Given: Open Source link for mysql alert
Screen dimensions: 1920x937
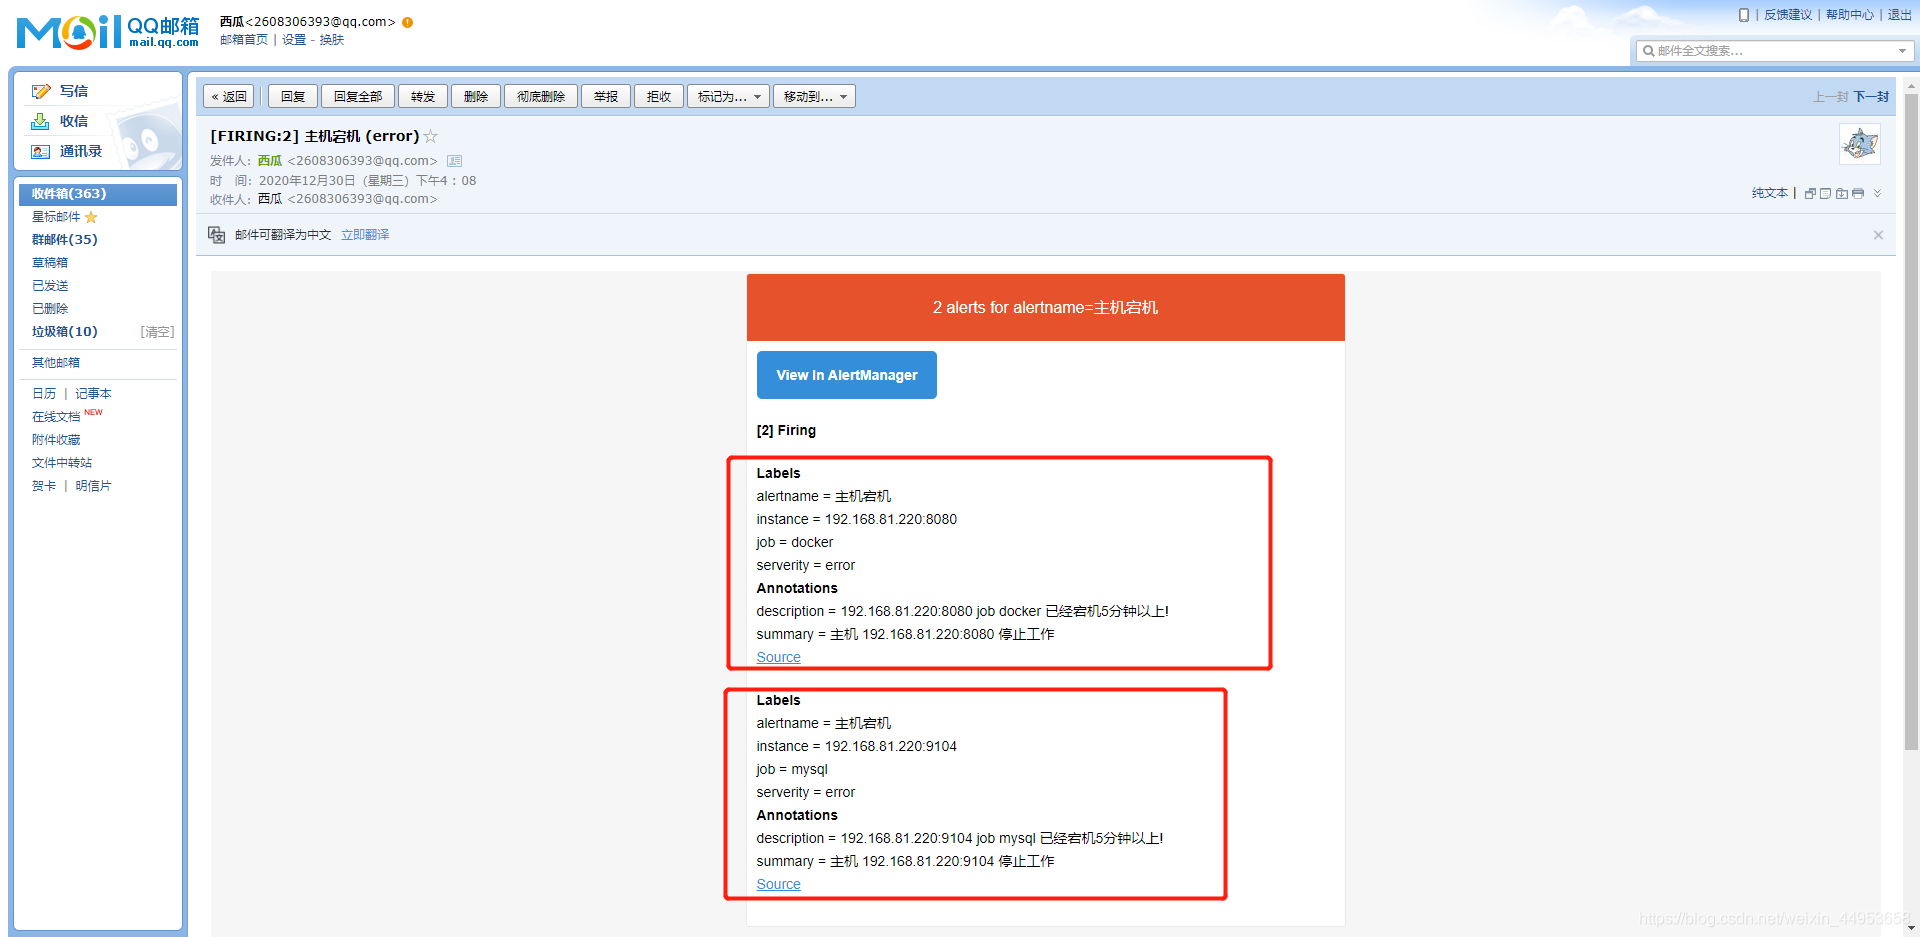Looking at the screenshot, I should click(x=778, y=884).
